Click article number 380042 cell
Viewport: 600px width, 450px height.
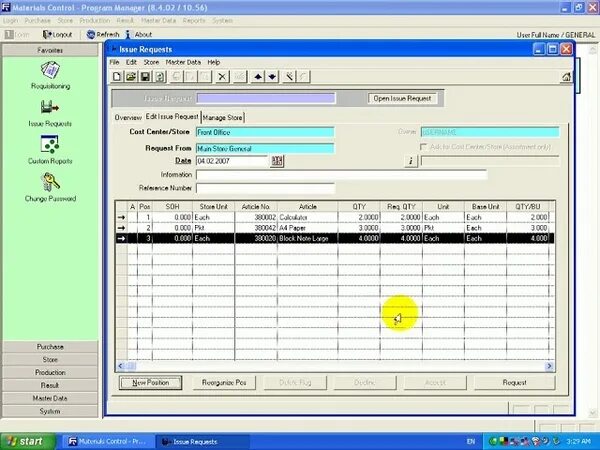coord(256,228)
